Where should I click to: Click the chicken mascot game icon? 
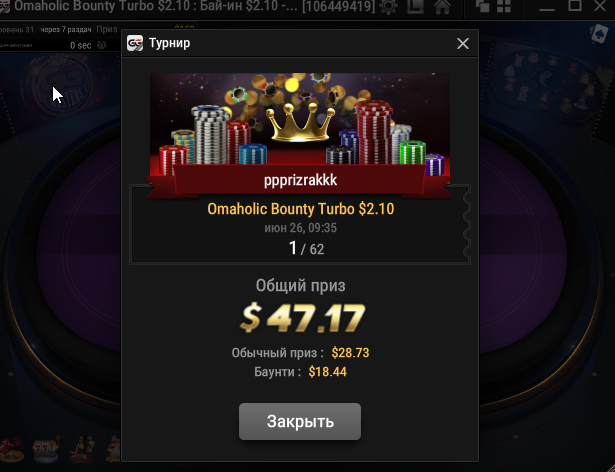click(113, 448)
